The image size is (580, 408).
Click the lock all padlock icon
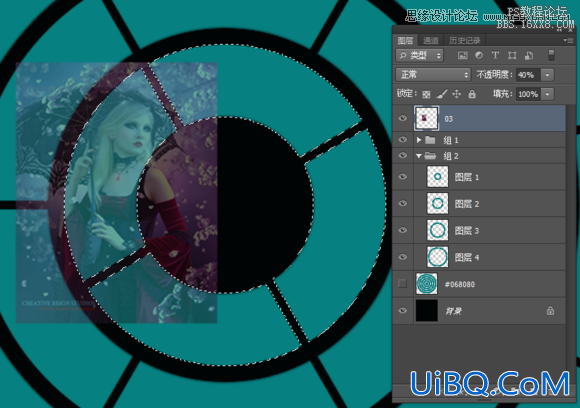point(472,94)
